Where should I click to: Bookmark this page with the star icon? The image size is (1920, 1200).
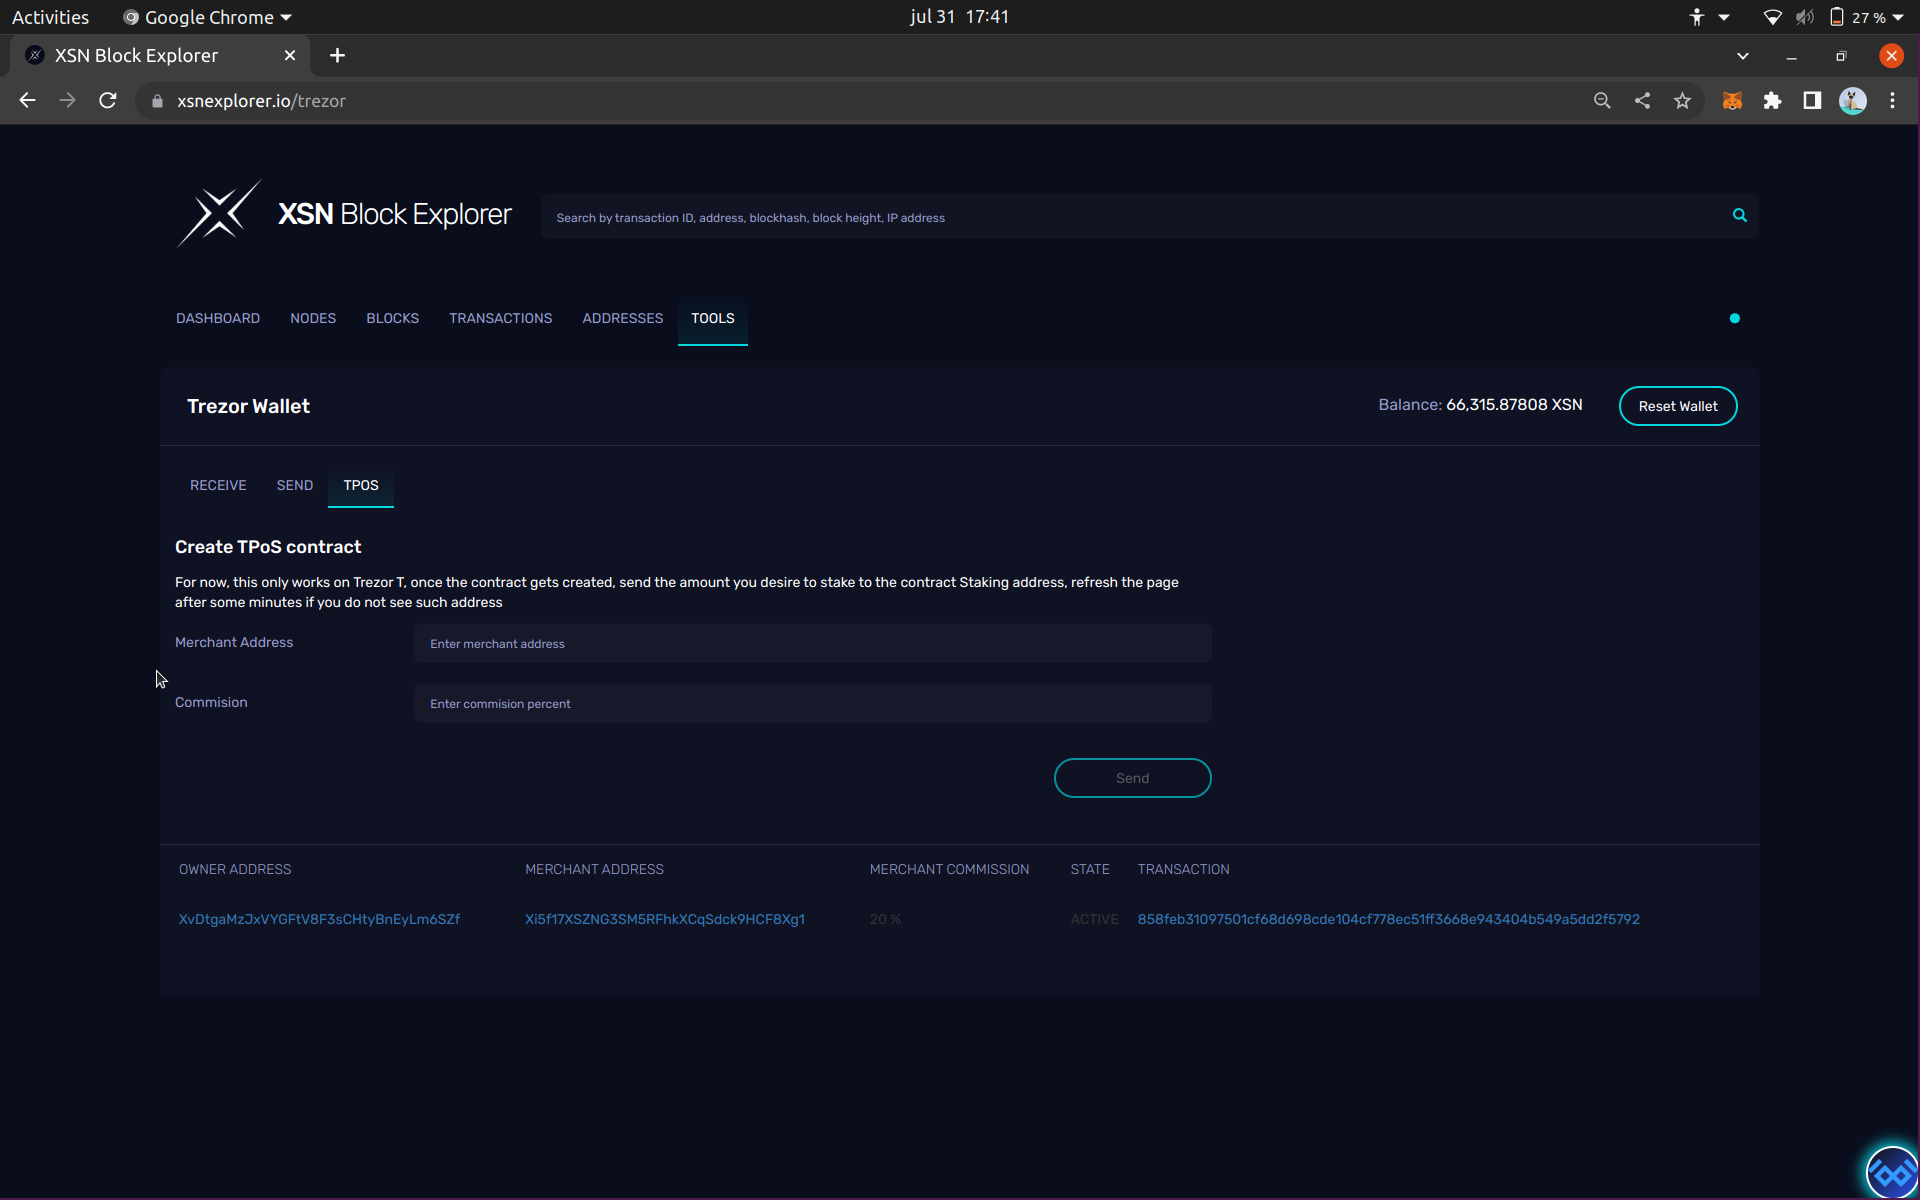[x=1682, y=101]
